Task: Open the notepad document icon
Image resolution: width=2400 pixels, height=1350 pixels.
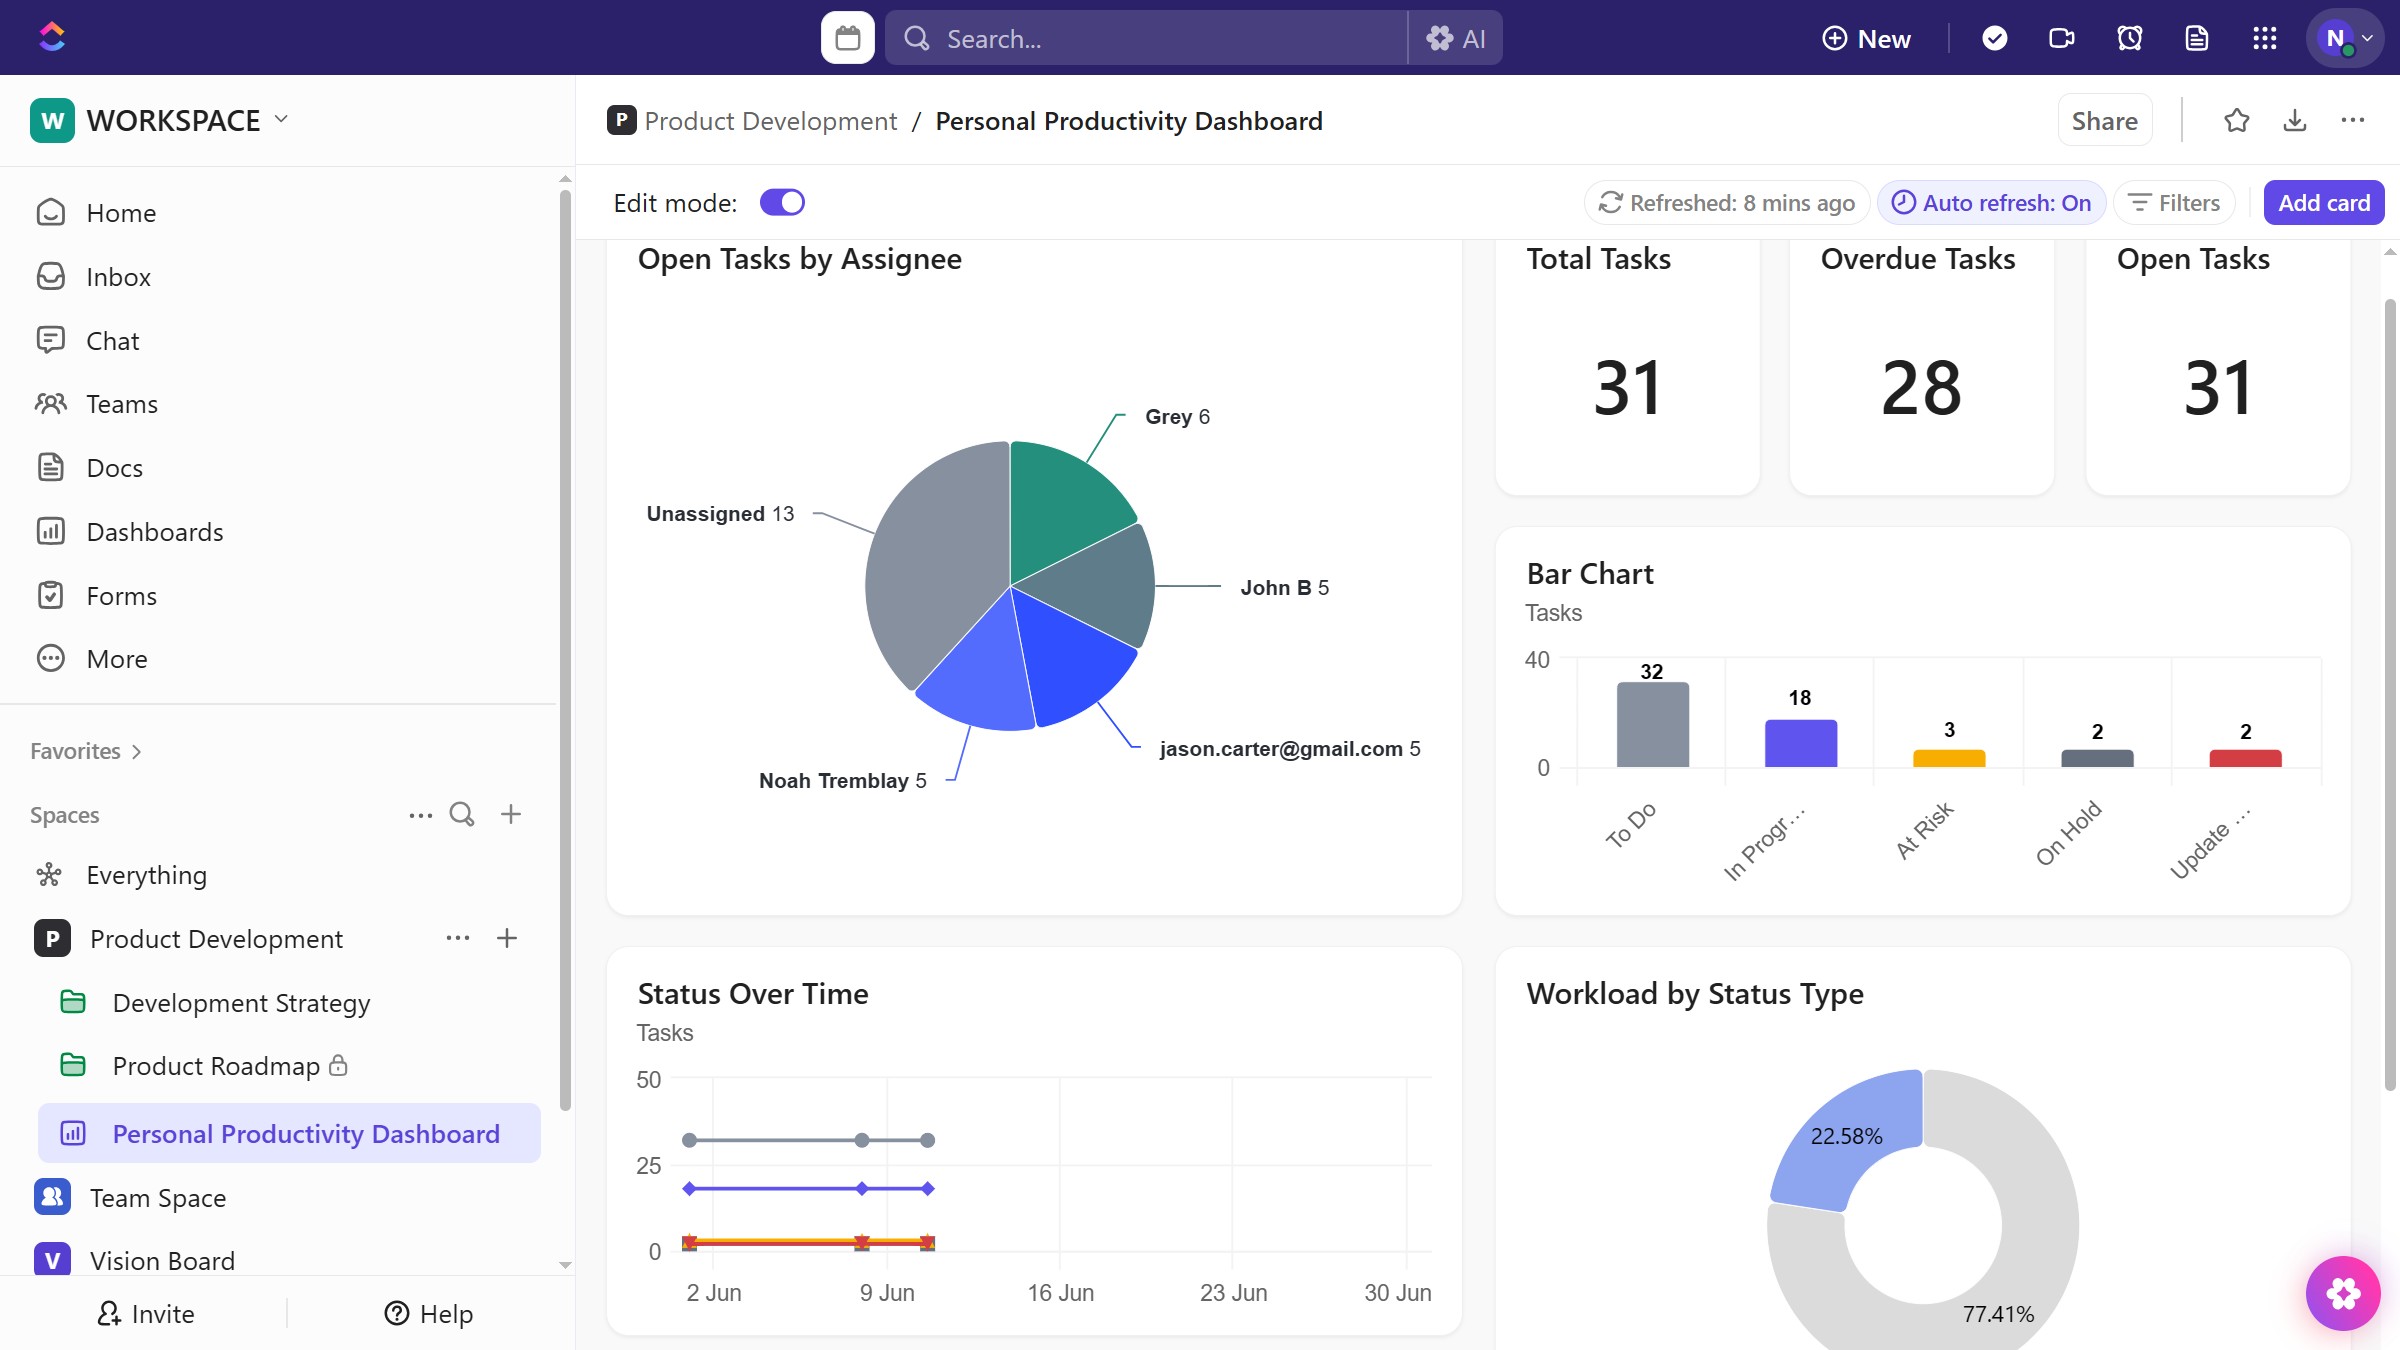Action: (2197, 38)
